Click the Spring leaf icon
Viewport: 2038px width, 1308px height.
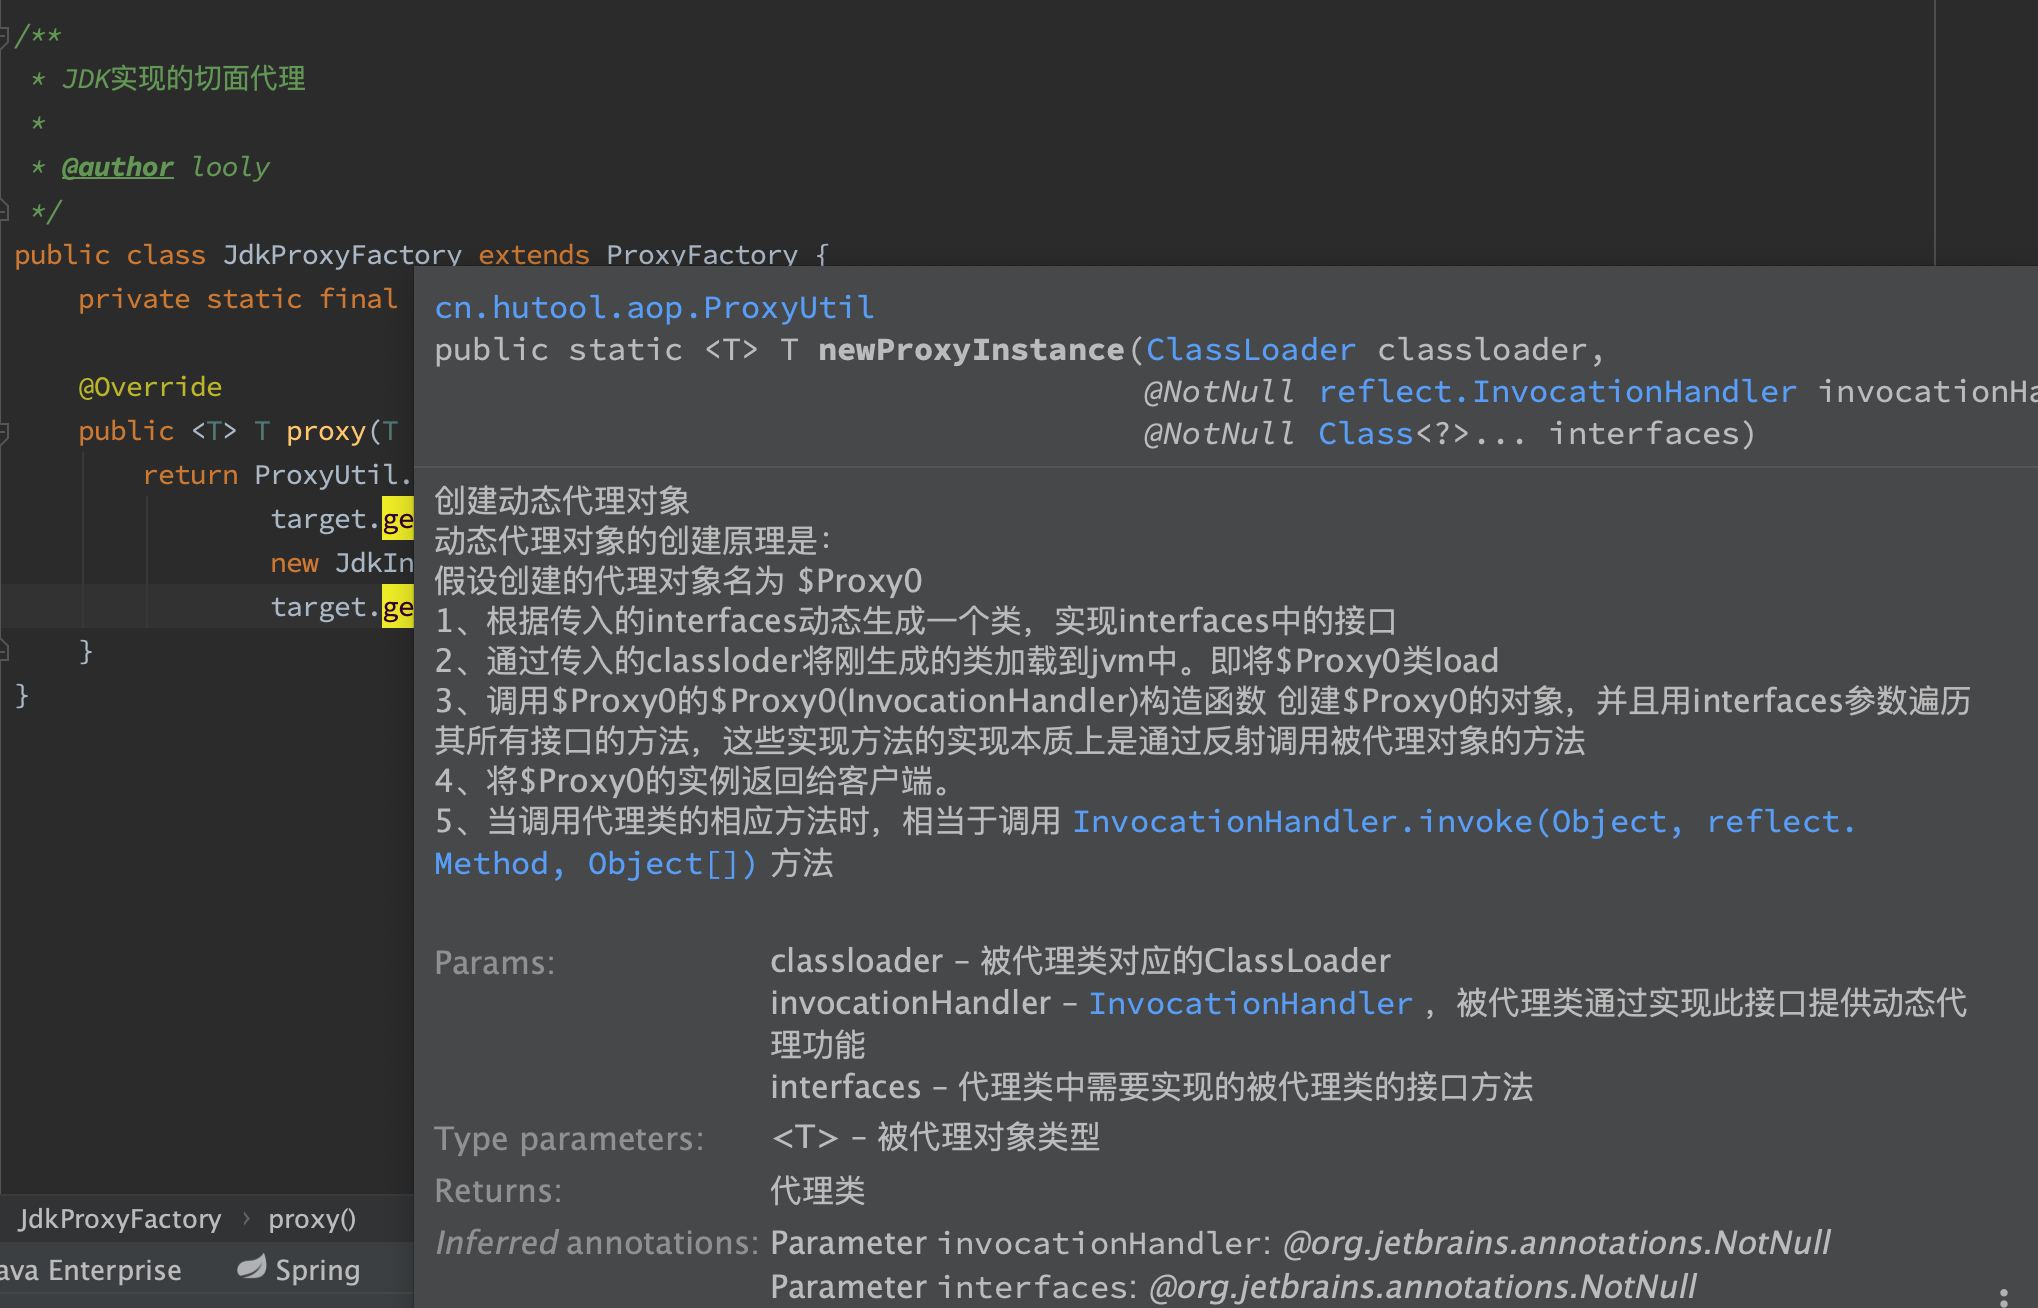click(x=251, y=1268)
